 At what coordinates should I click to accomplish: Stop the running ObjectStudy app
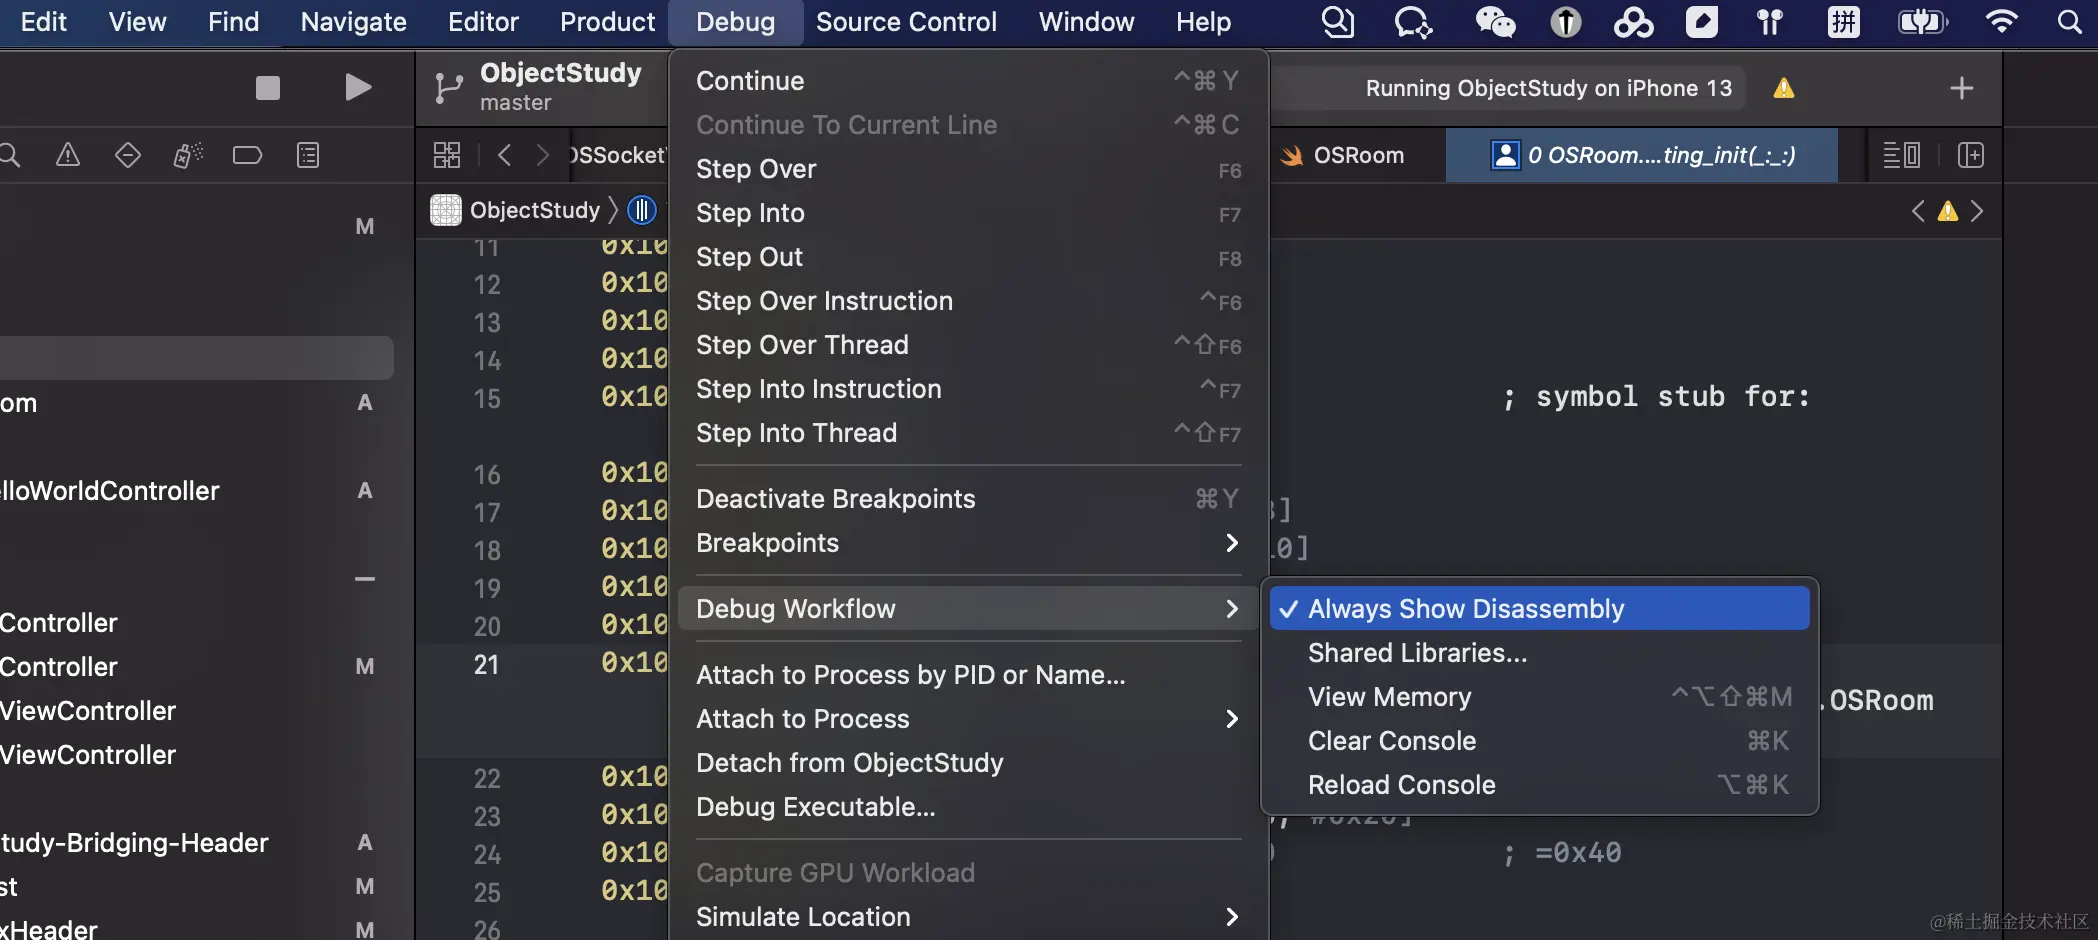coord(268,88)
